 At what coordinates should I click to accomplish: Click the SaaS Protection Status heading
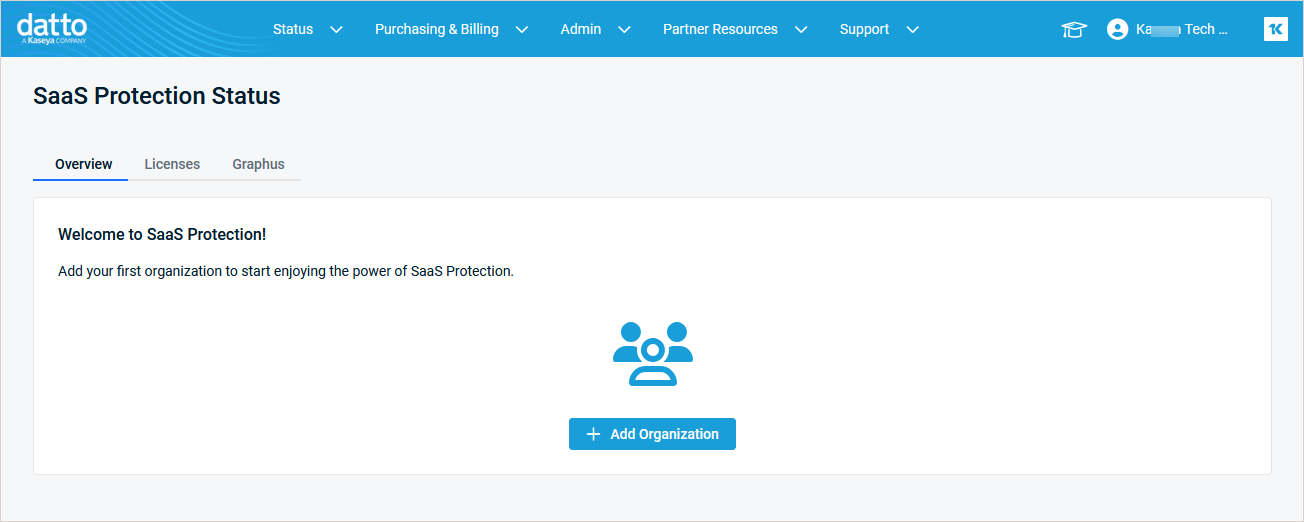(157, 96)
